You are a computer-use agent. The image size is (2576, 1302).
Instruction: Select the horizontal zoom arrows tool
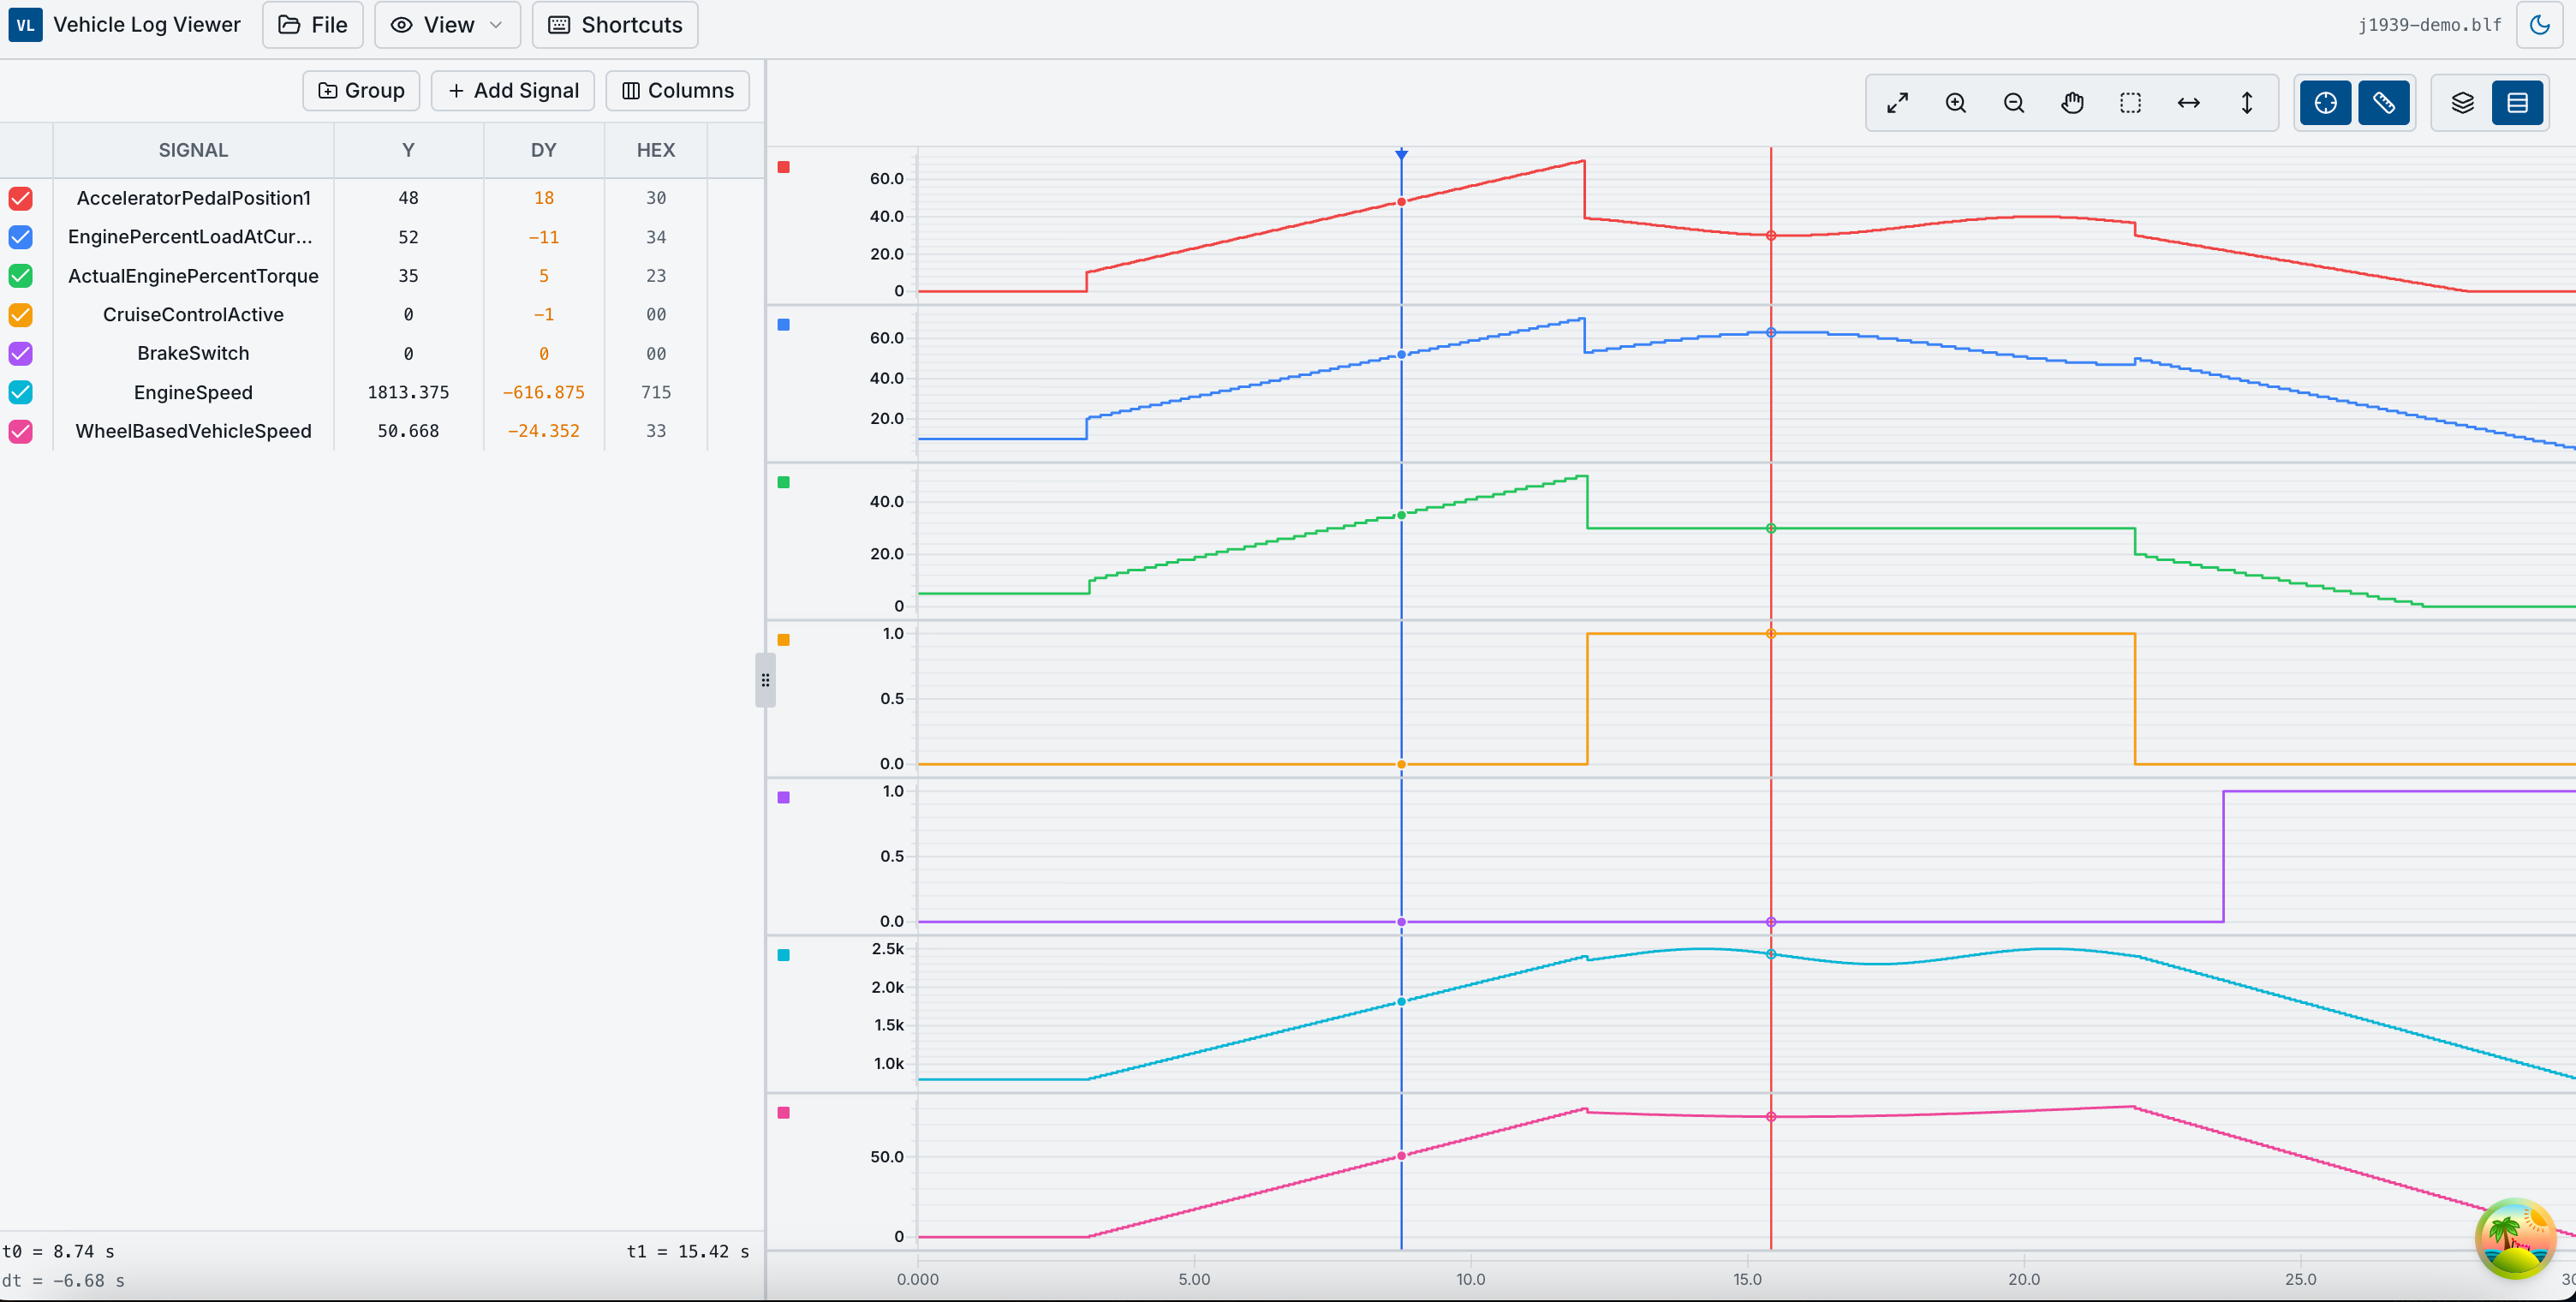[x=2188, y=103]
